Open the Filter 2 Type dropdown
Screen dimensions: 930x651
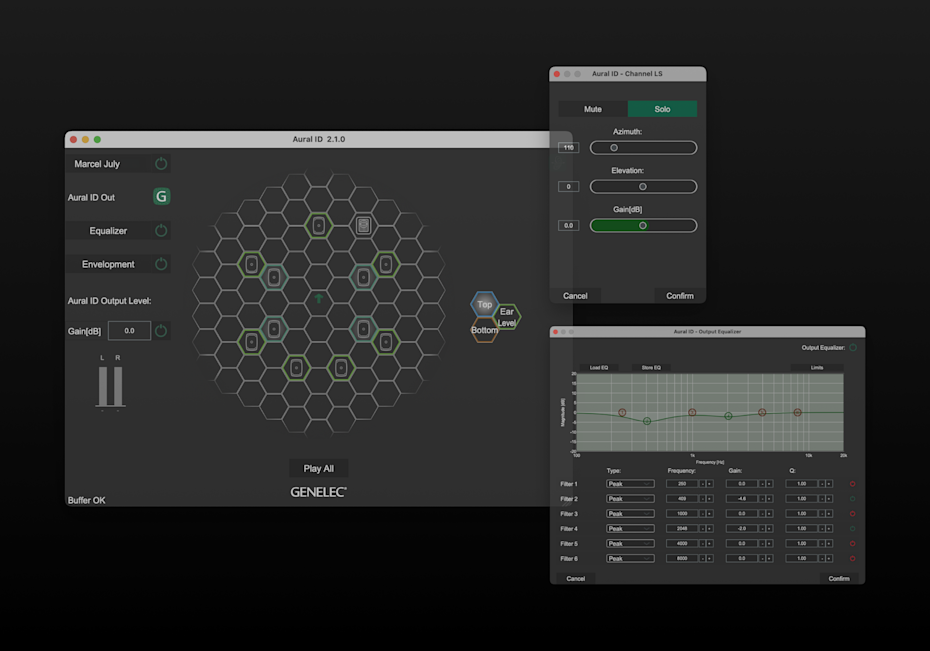(x=630, y=499)
